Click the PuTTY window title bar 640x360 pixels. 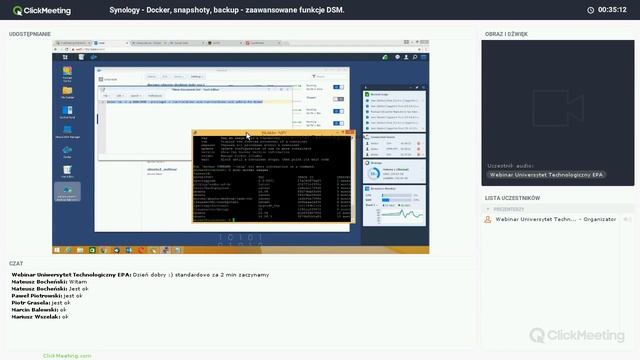pyautogui.click(x=273, y=133)
